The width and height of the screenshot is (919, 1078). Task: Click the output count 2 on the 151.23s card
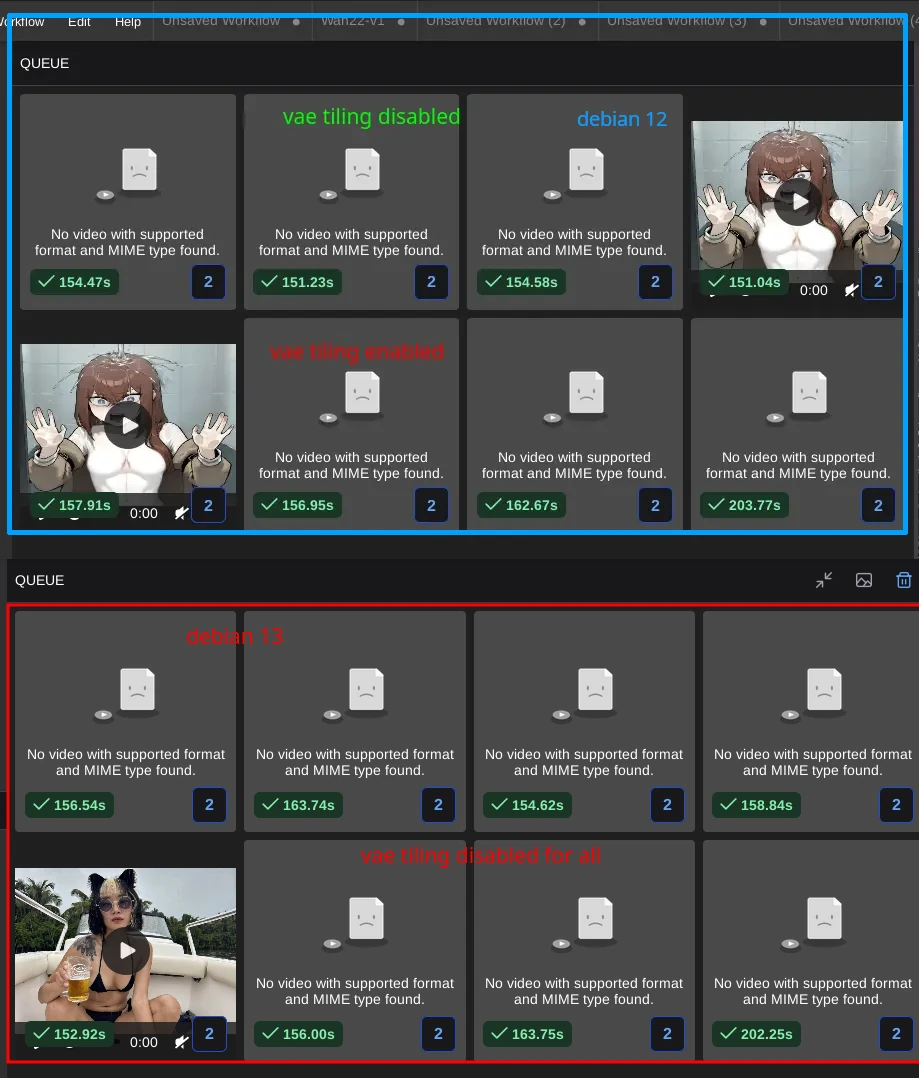click(x=432, y=282)
